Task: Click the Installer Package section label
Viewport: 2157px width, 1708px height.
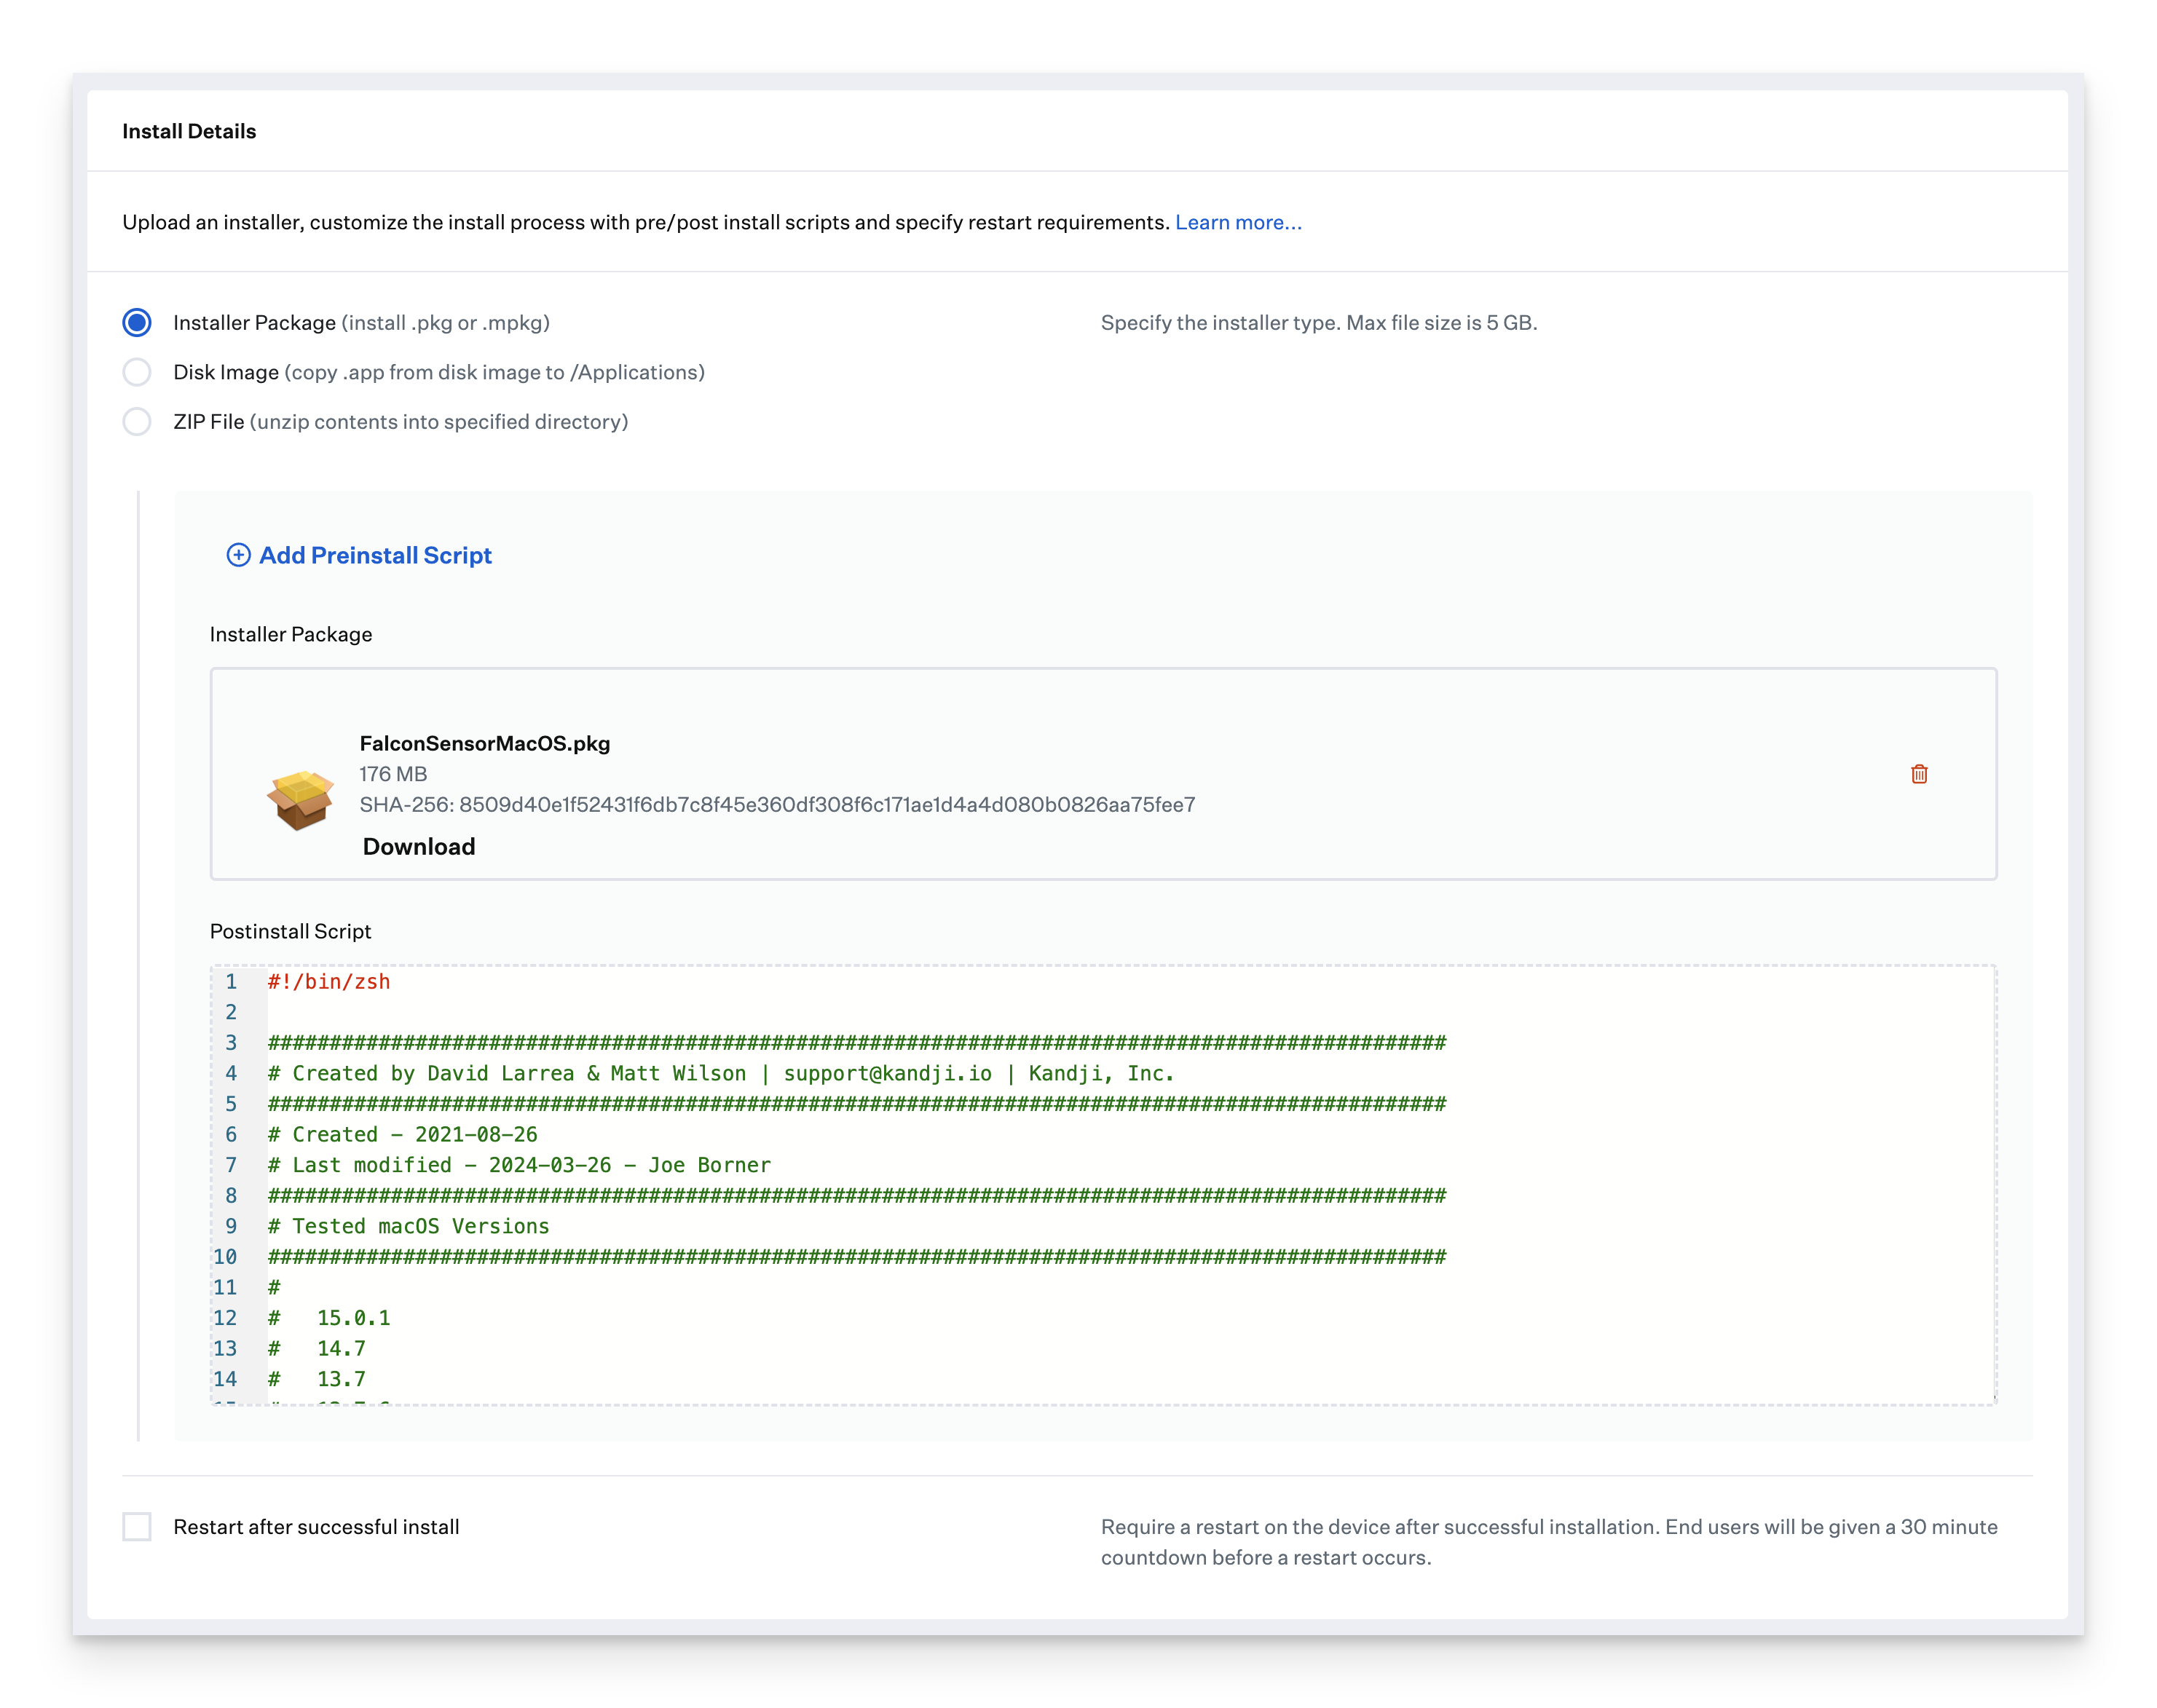Action: (290, 633)
